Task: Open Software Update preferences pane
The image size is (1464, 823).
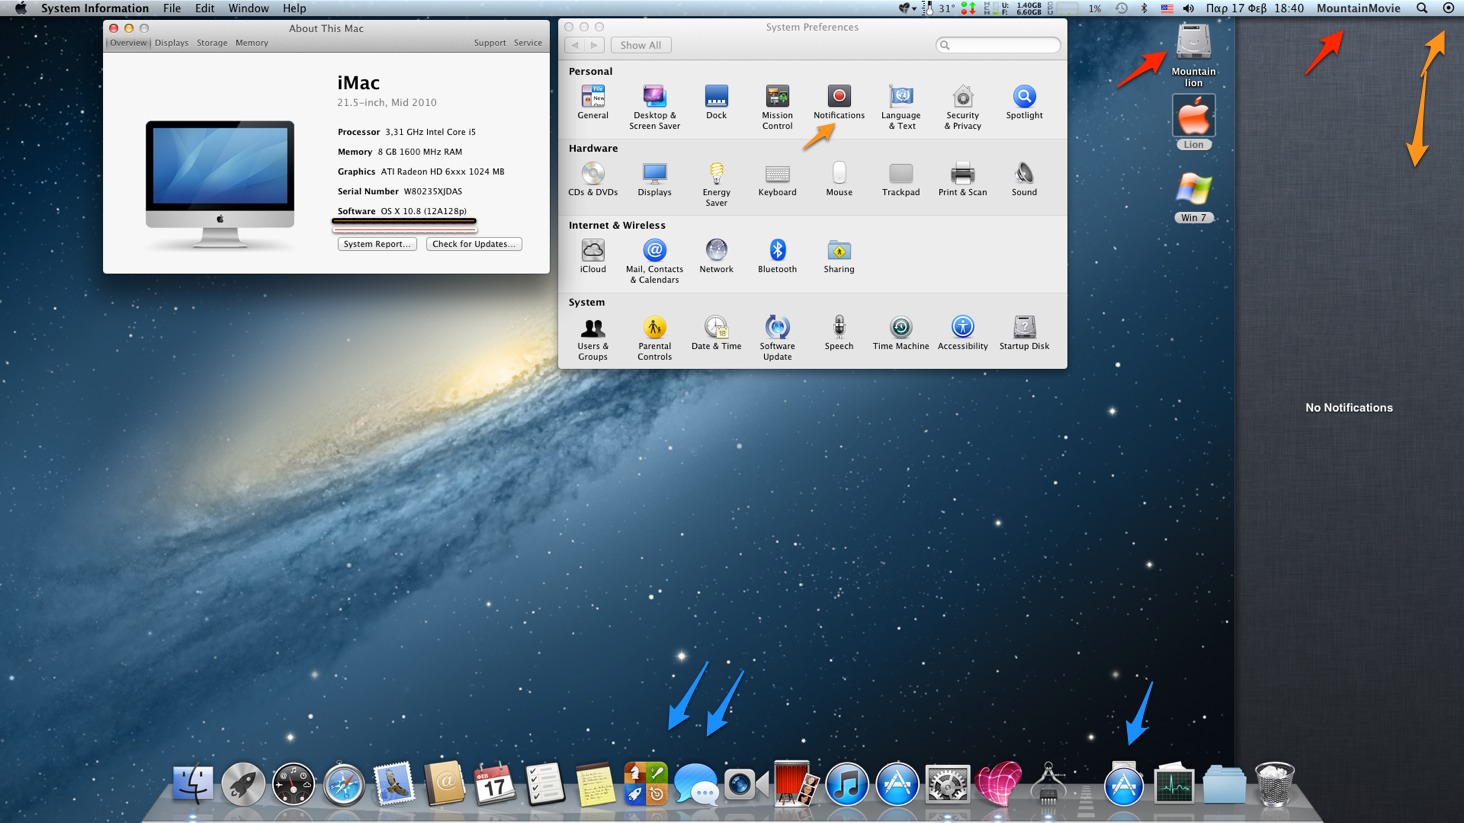Action: pos(777,338)
